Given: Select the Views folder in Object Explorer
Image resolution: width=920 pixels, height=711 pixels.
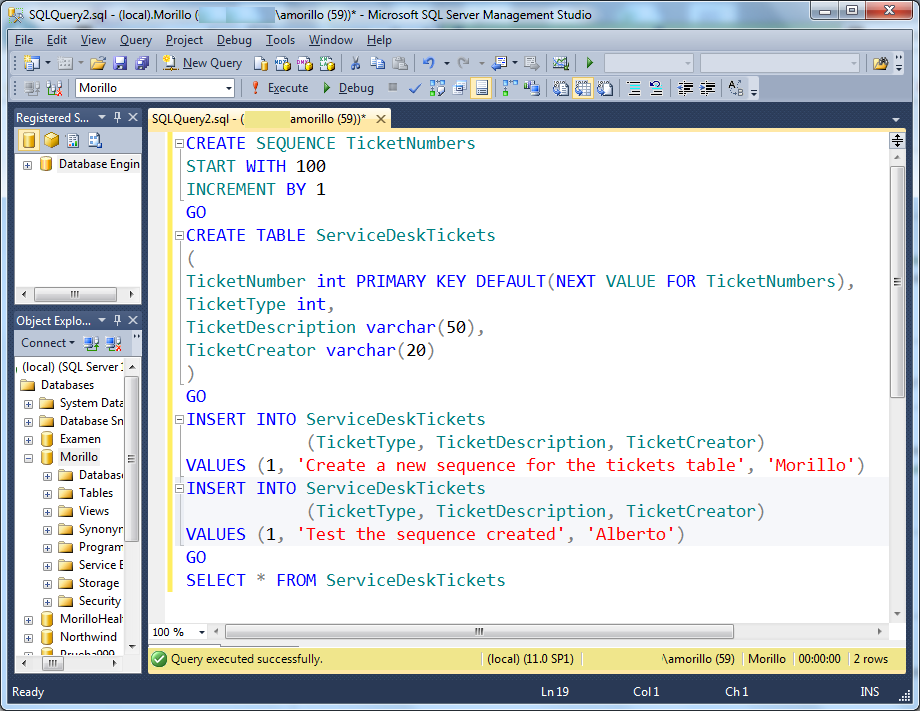Looking at the screenshot, I should point(94,512).
